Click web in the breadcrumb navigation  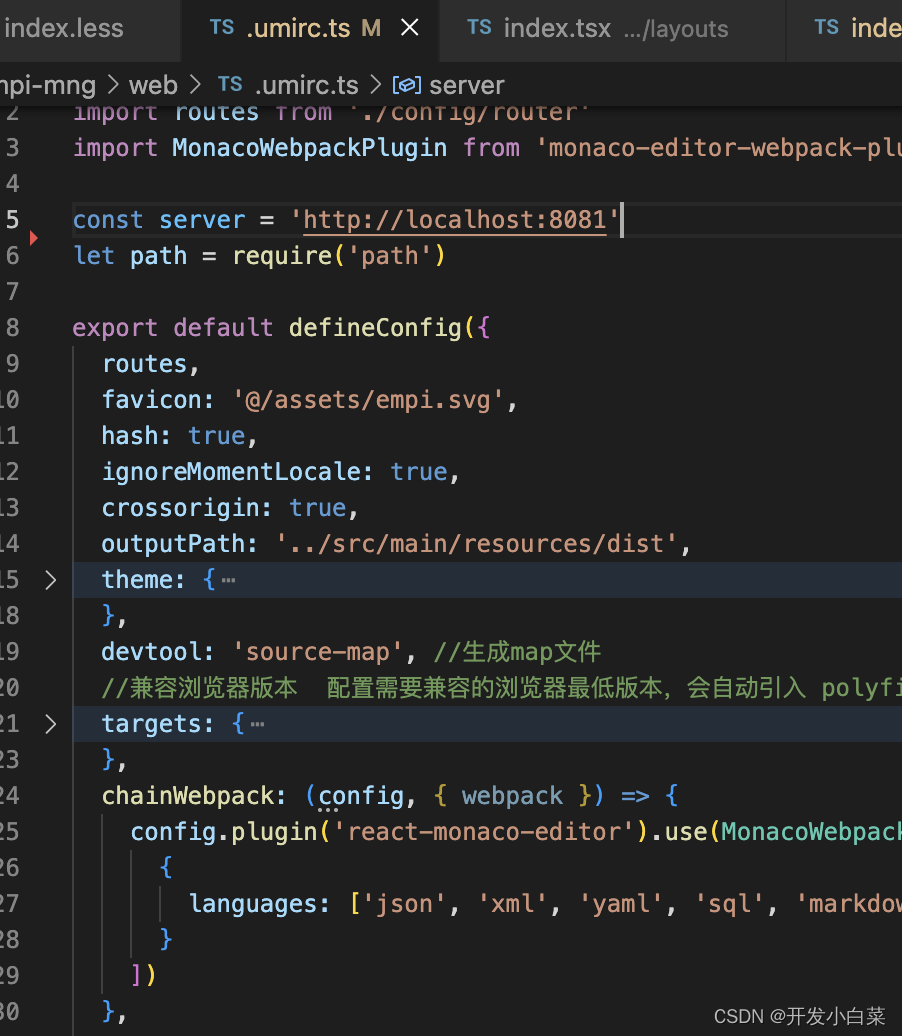tap(153, 85)
